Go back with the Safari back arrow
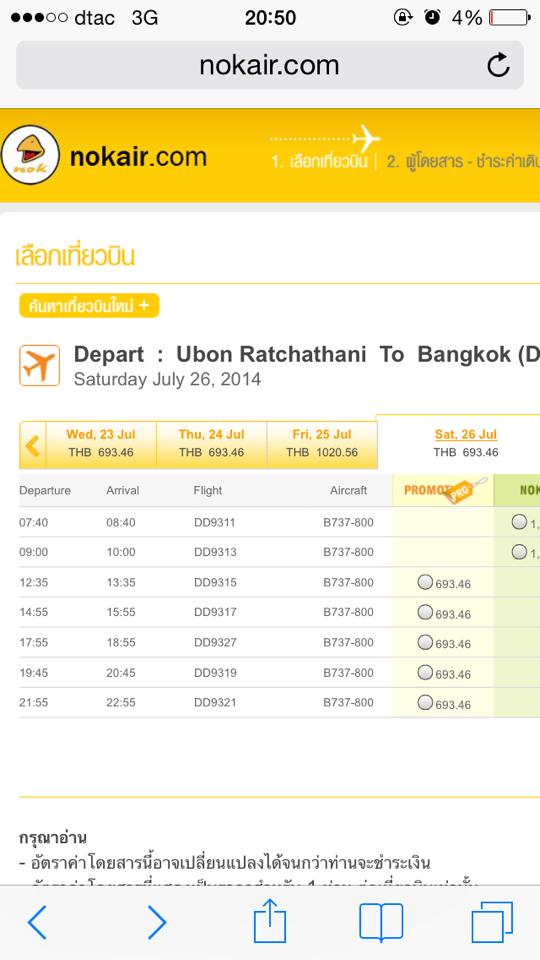Viewport: 540px width, 960px height. (x=37, y=922)
